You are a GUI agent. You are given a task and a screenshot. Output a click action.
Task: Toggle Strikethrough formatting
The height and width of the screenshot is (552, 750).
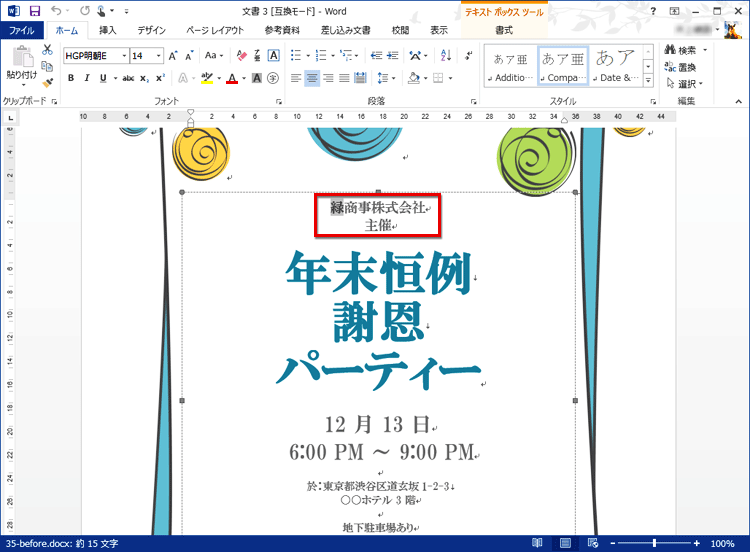[x=128, y=78]
